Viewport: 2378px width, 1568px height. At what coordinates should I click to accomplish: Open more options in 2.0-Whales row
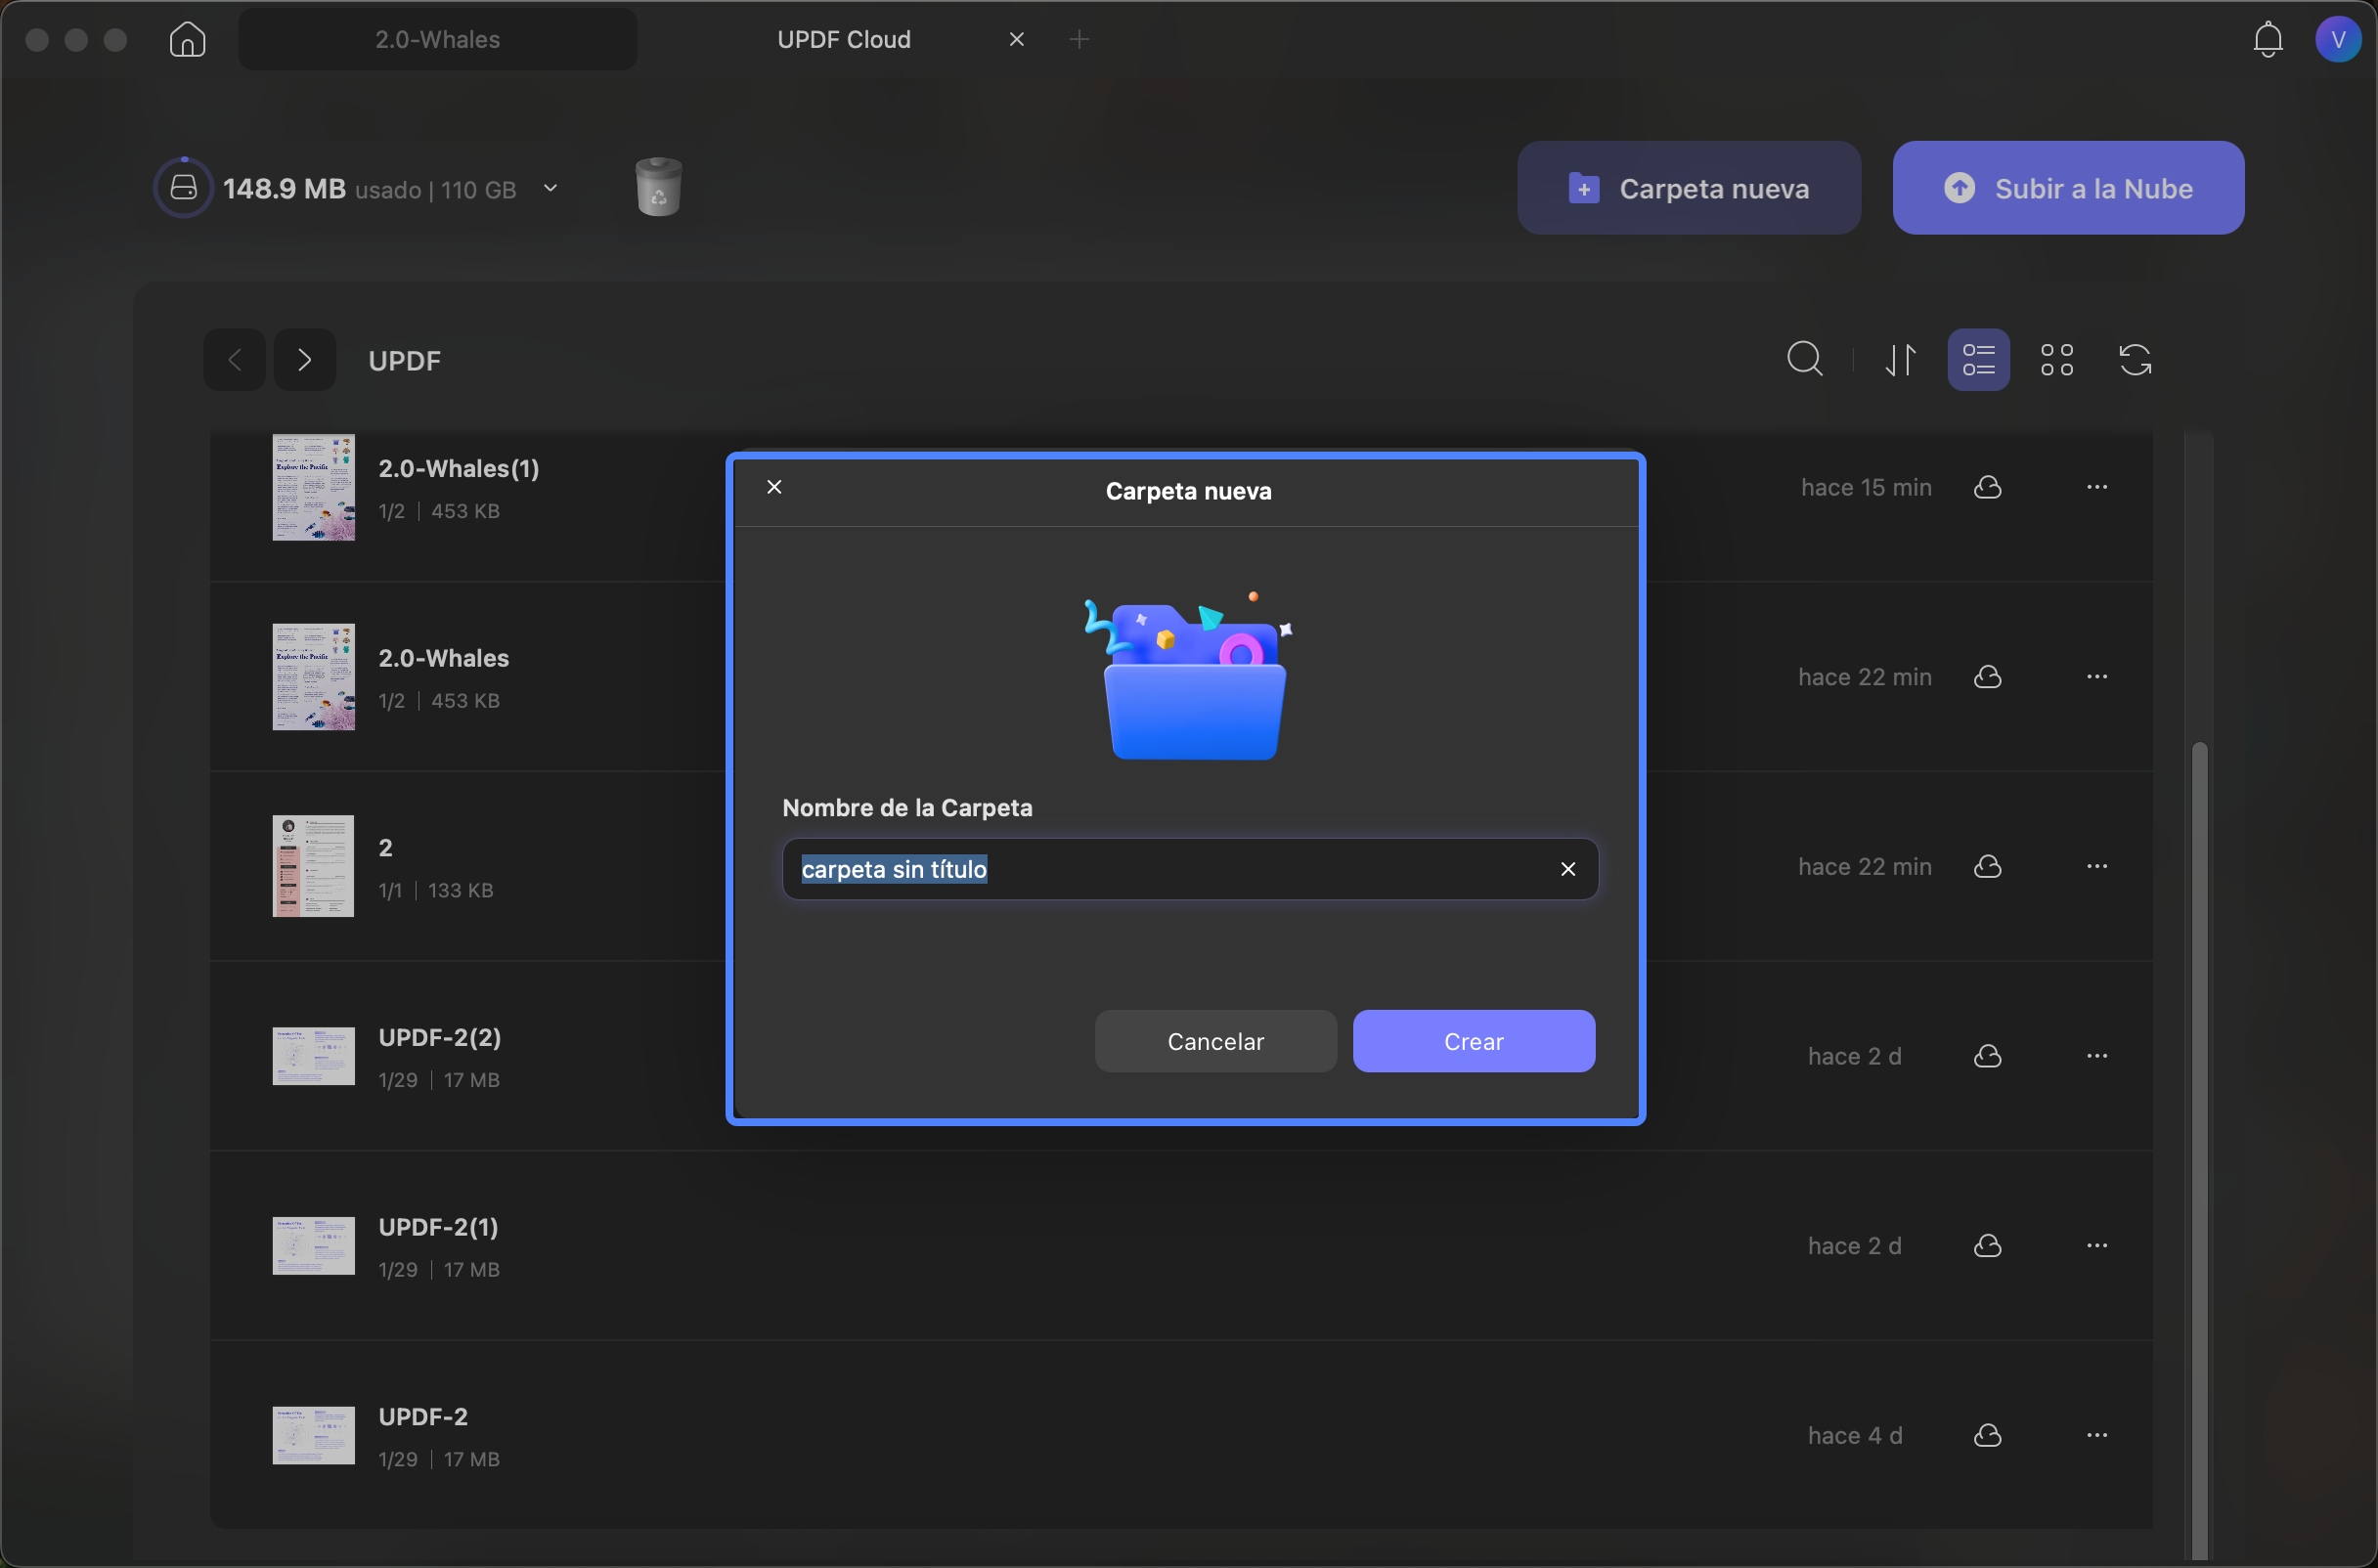pos(2097,677)
